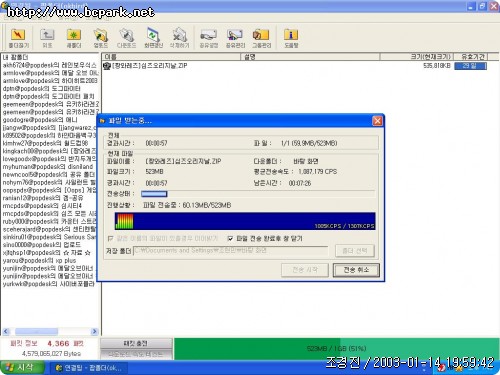Click the blue transfer speed graph
Viewport: 500px width, 375px height.
coord(245,221)
